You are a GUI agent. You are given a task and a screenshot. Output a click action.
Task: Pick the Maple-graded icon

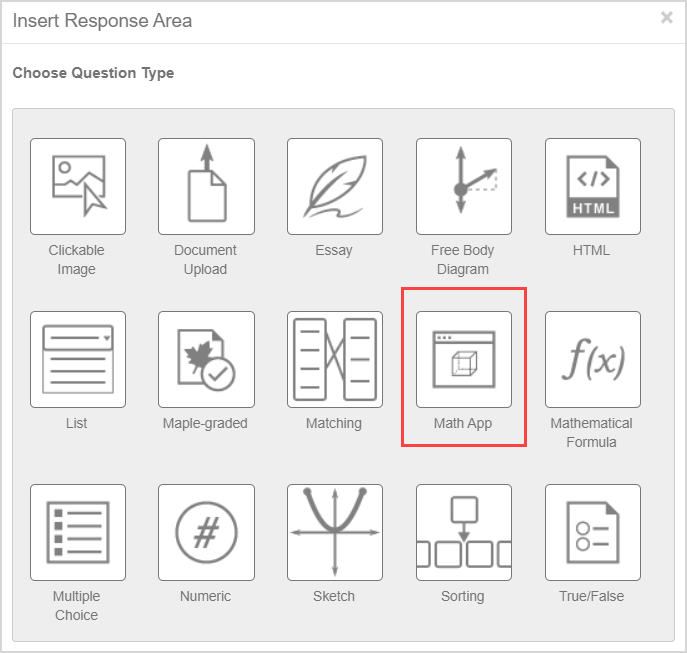[x=206, y=359]
